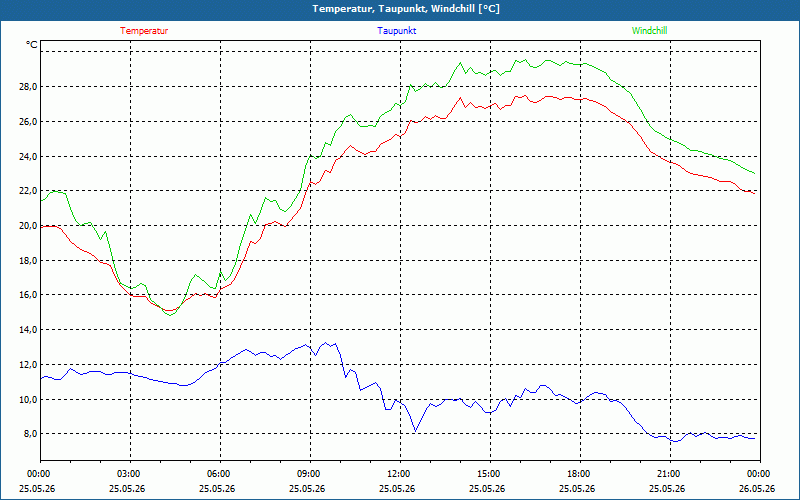Select the '03:00' time label

pos(130,474)
